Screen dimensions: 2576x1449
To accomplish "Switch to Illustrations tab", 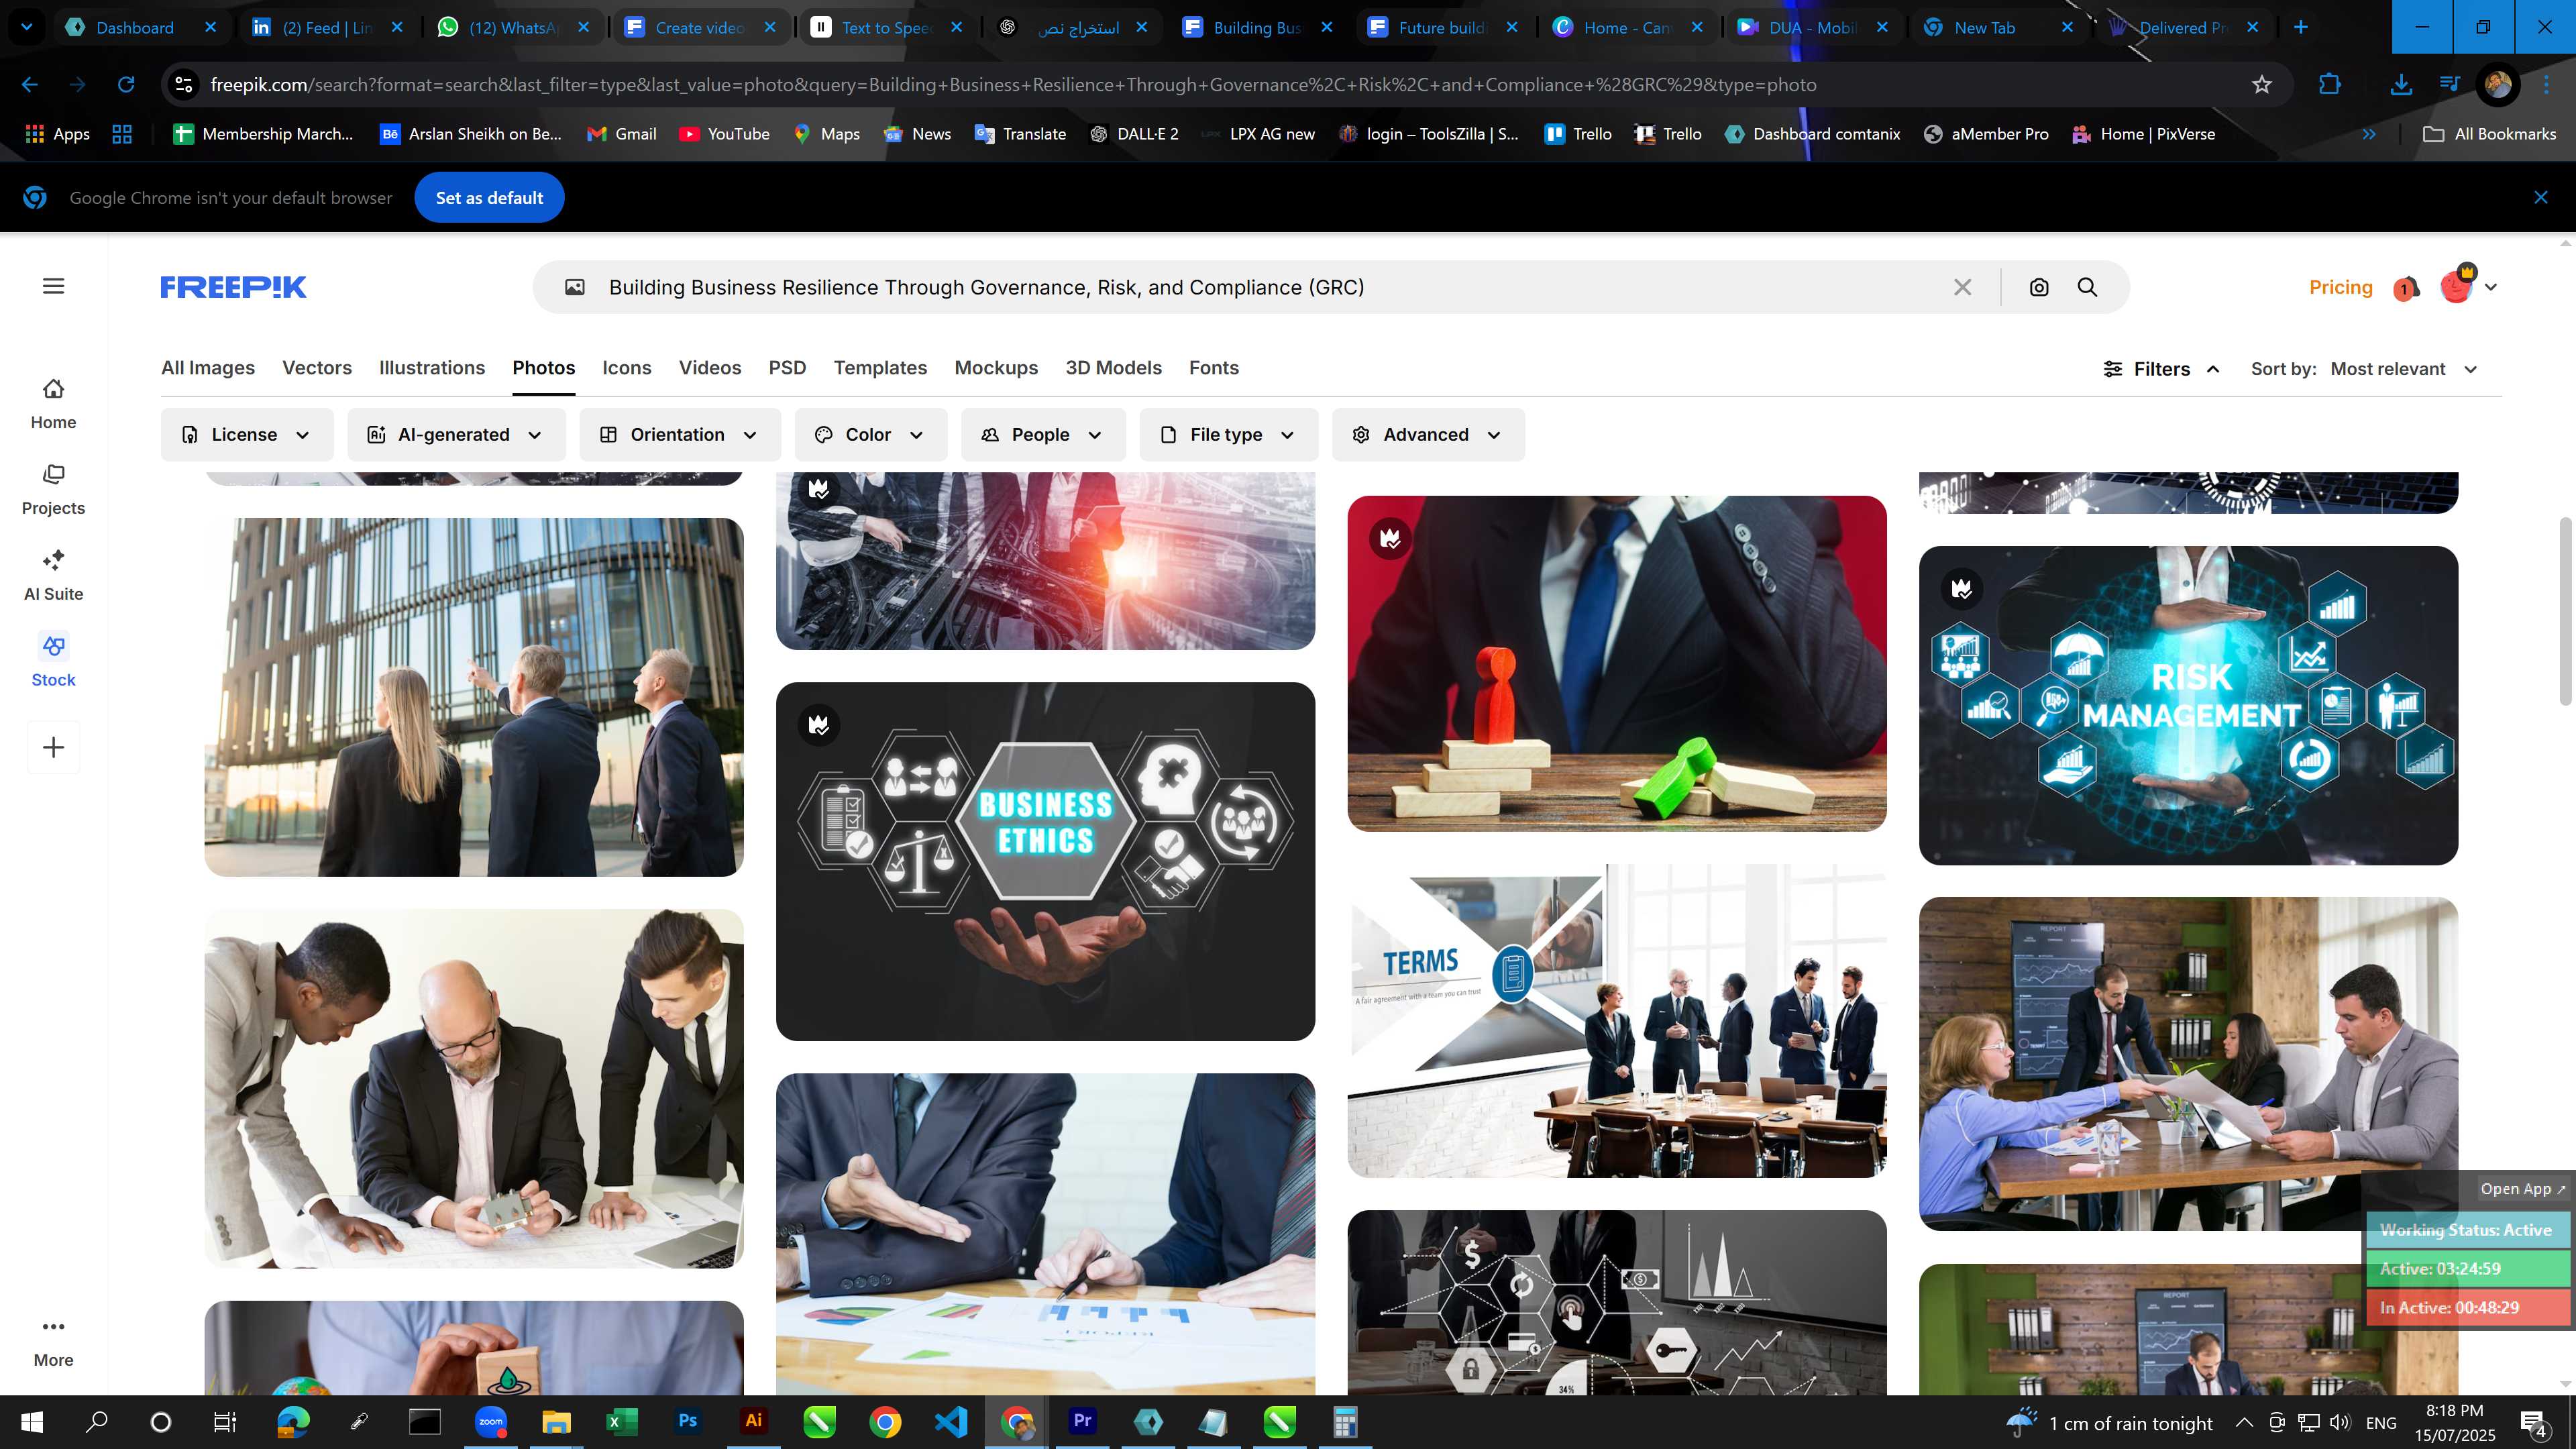I will 432,368.
